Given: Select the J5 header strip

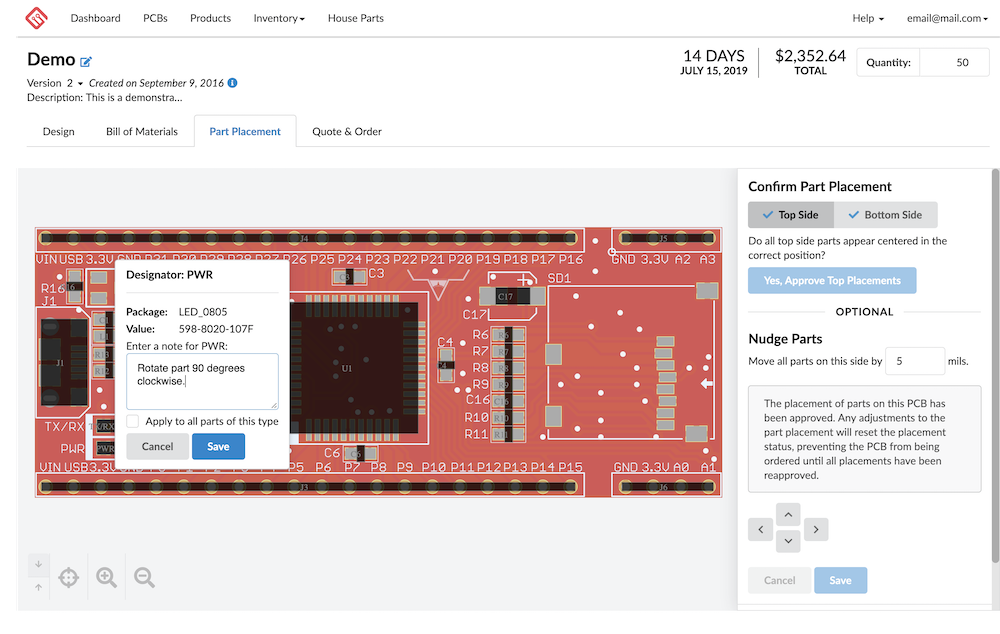Looking at the screenshot, I should (x=666, y=239).
